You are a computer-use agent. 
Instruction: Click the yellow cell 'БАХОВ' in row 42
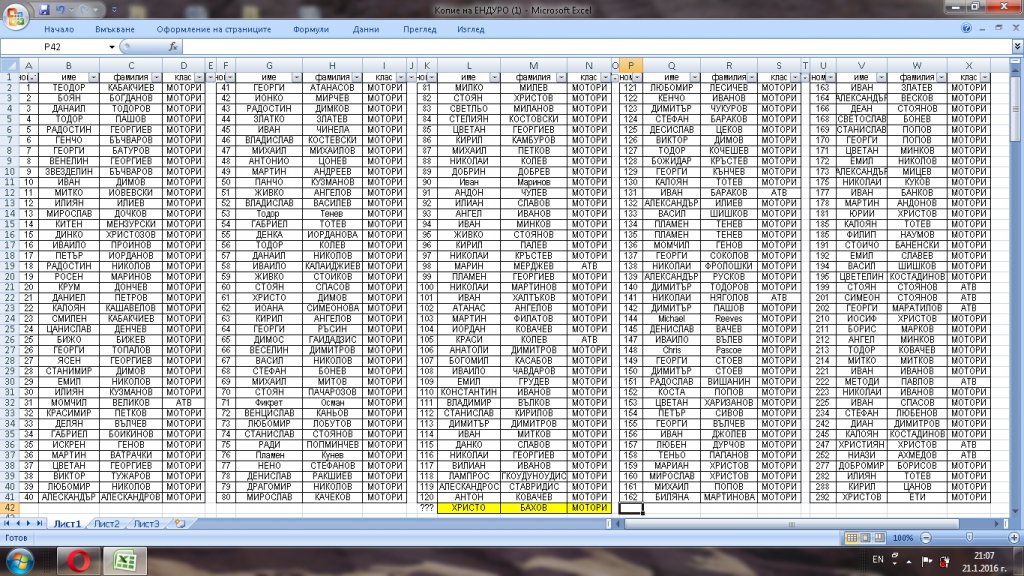[x=533, y=507]
